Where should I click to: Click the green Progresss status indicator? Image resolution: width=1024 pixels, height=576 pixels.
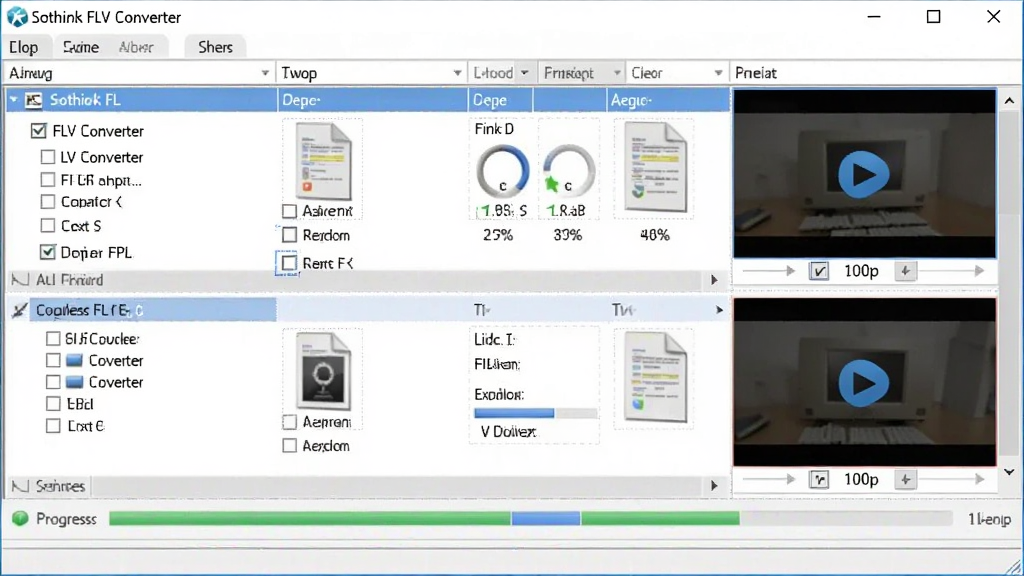[20, 519]
